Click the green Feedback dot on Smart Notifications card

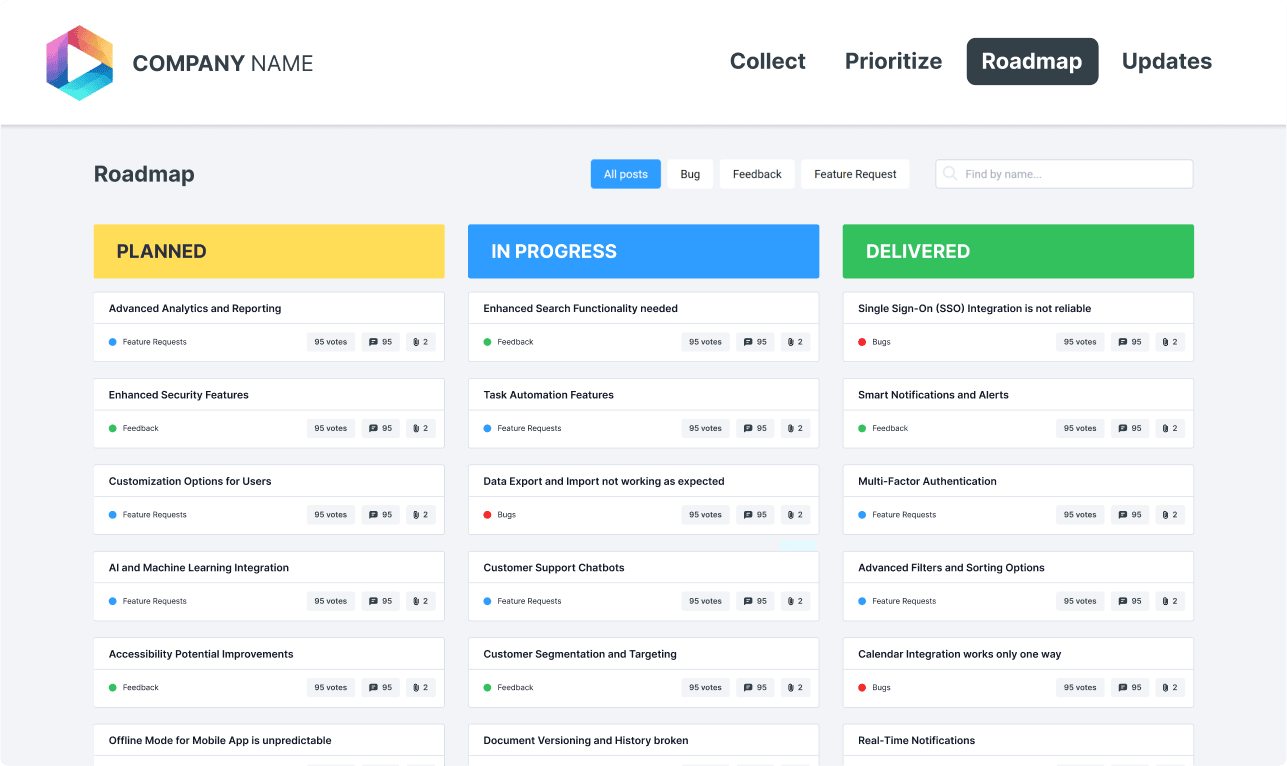861,428
